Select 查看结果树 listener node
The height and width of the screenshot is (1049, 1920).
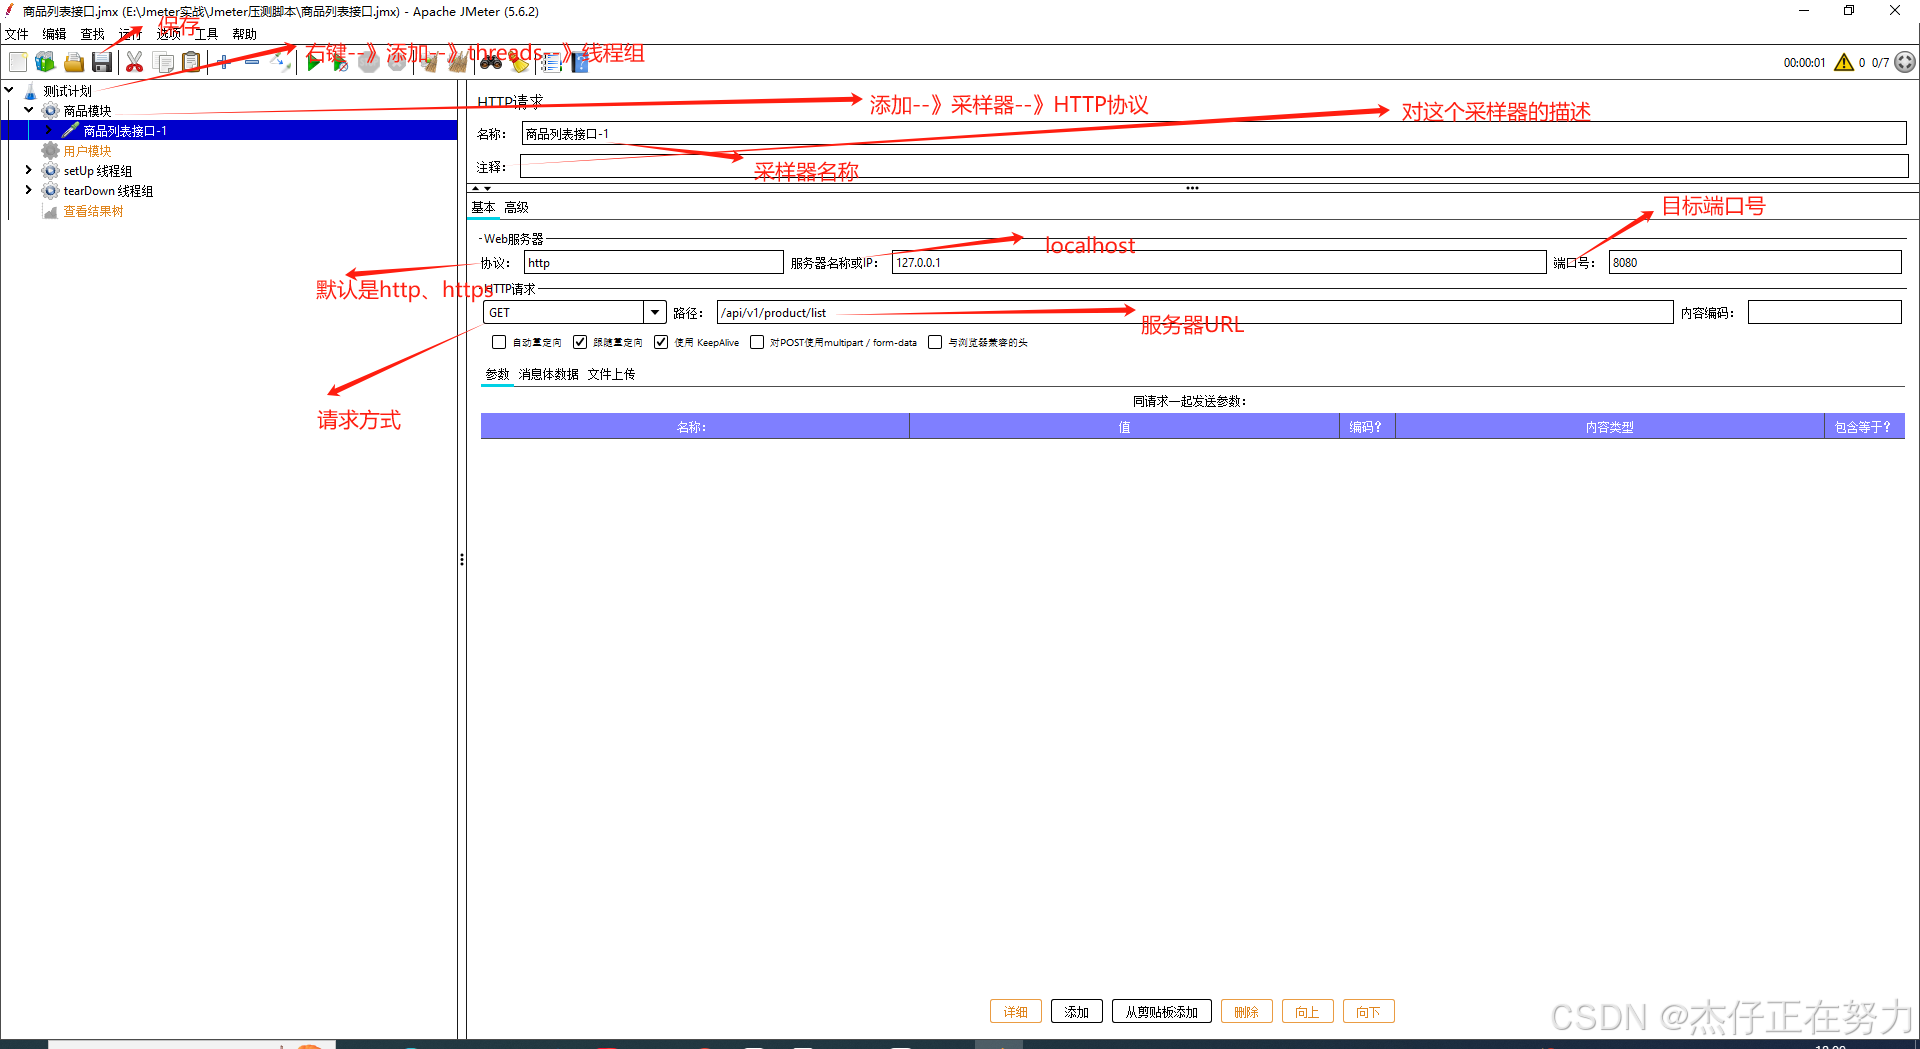pyautogui.click(x=93, y=211)
